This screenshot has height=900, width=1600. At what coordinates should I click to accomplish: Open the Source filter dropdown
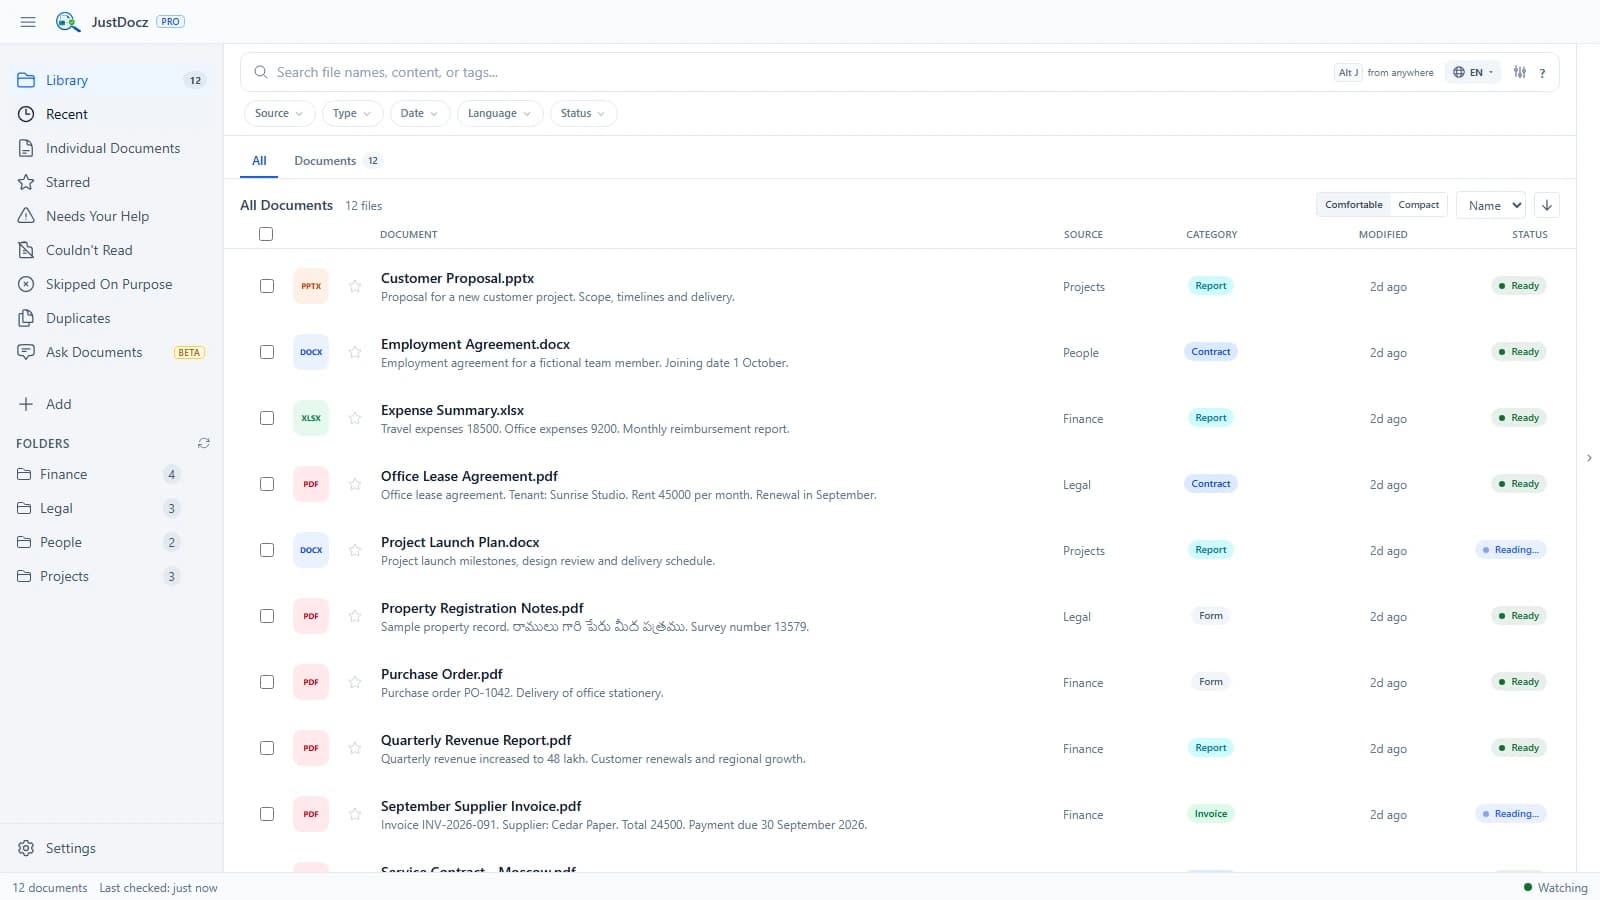[279, 113]
